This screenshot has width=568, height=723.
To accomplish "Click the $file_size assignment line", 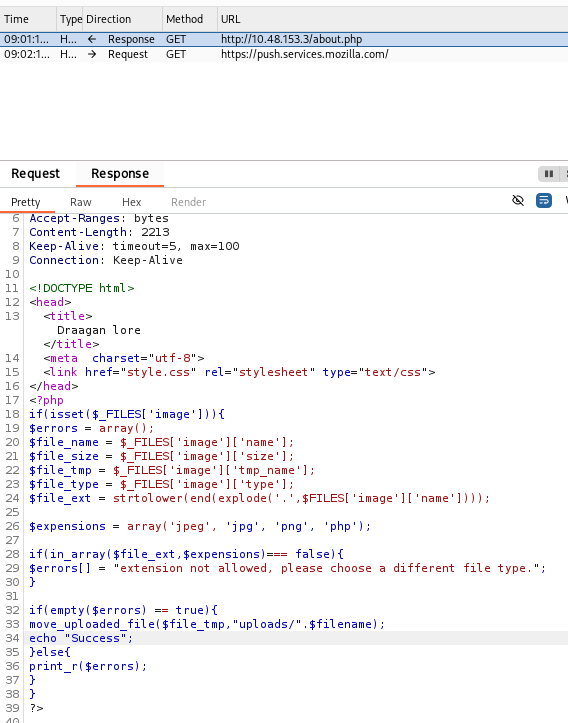I will (x=161, y=456).
